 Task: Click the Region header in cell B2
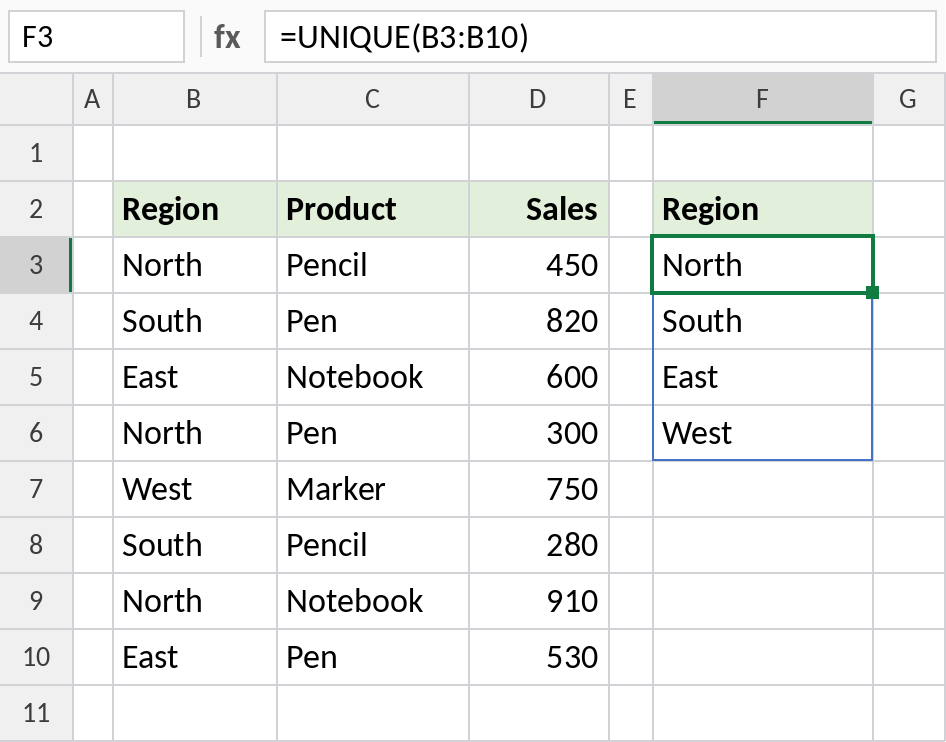195,209
